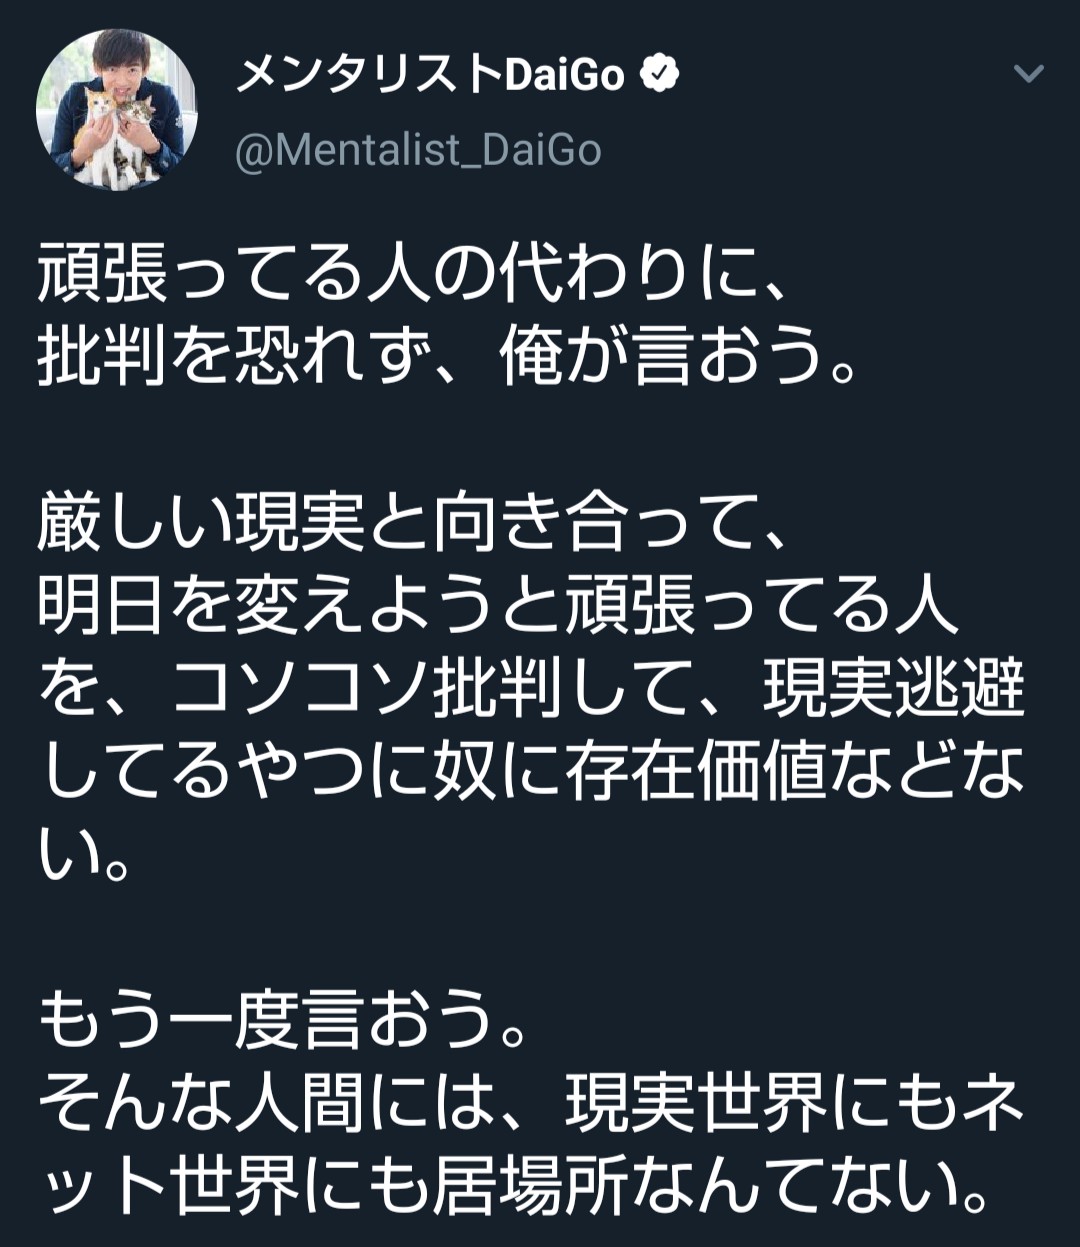
Task: Open the メンタリストDaiGo display name
Action: 431,75
